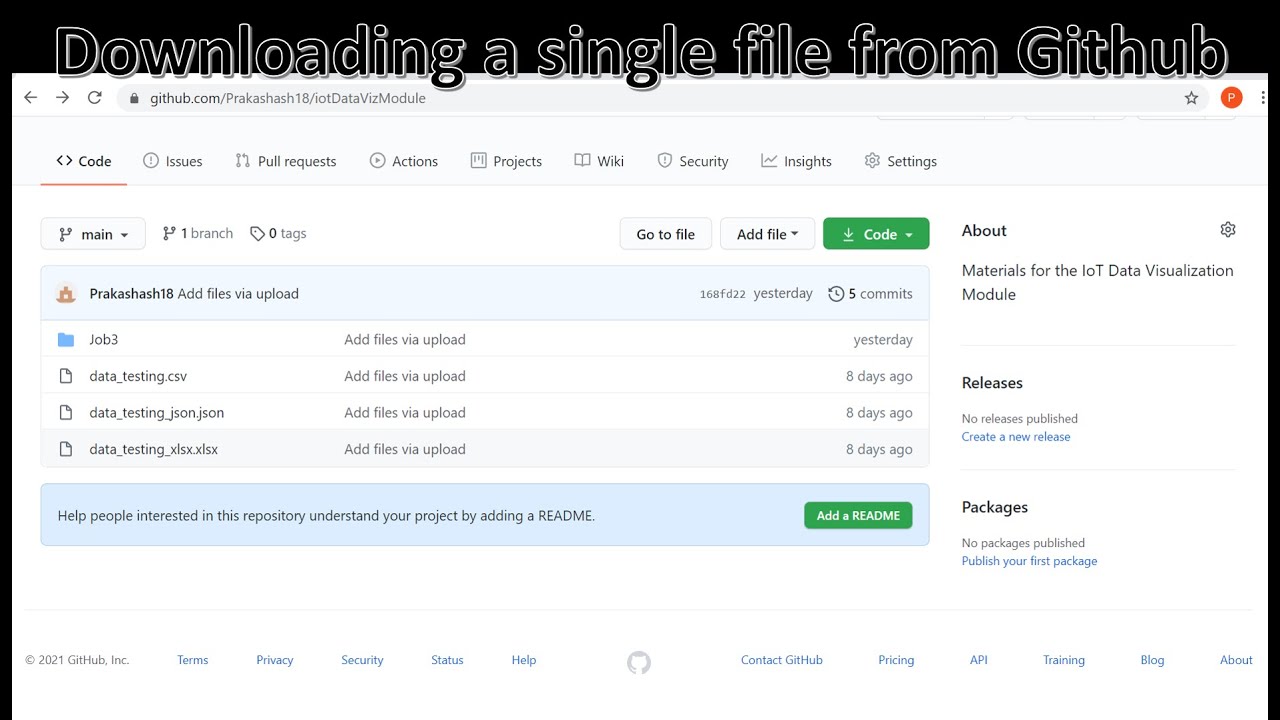View the 1 branch link
Viewport: 1280px width, 720px height.
(x=198, y=233)
